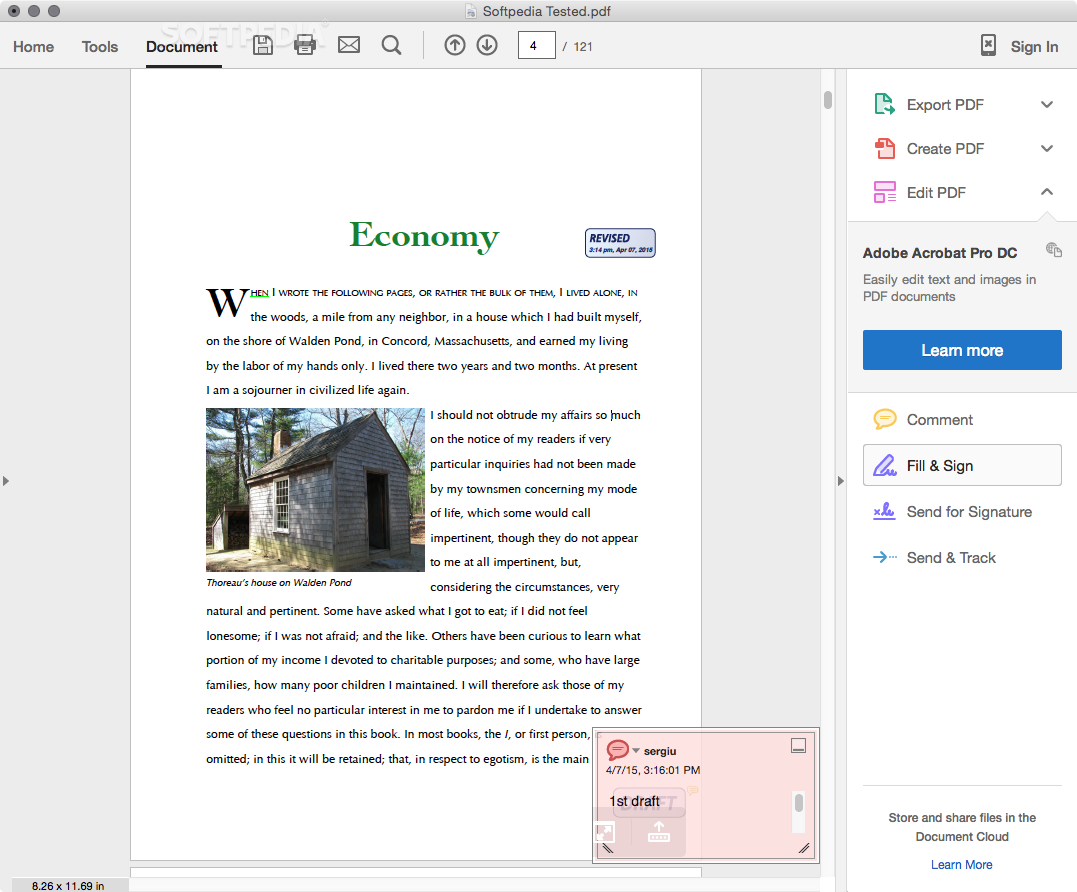1077x892 pixels.
Task: Select the Document tab
Action: click(182, 47)
